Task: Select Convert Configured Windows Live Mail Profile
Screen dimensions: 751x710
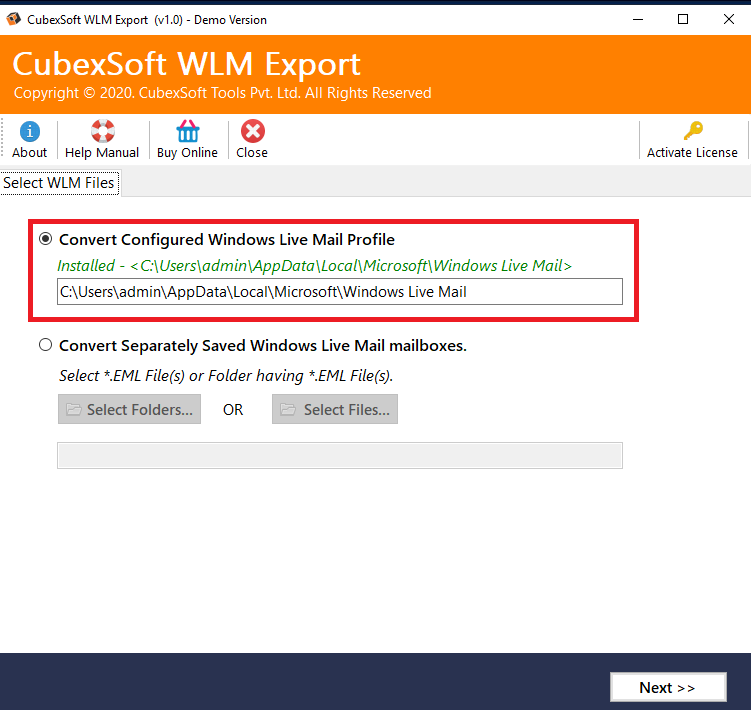Action: [x=45, y=240]
